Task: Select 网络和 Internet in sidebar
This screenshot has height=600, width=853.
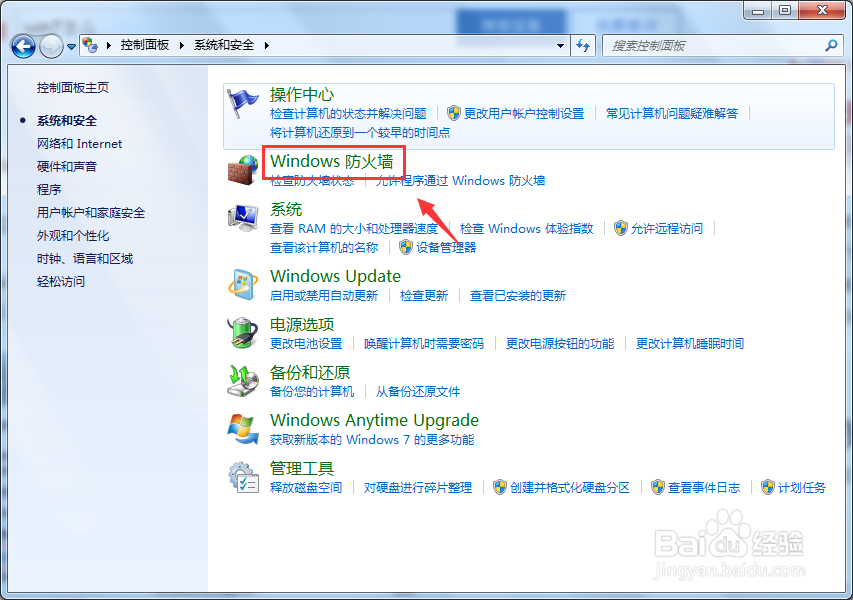Action: click(x=79, y=144)
